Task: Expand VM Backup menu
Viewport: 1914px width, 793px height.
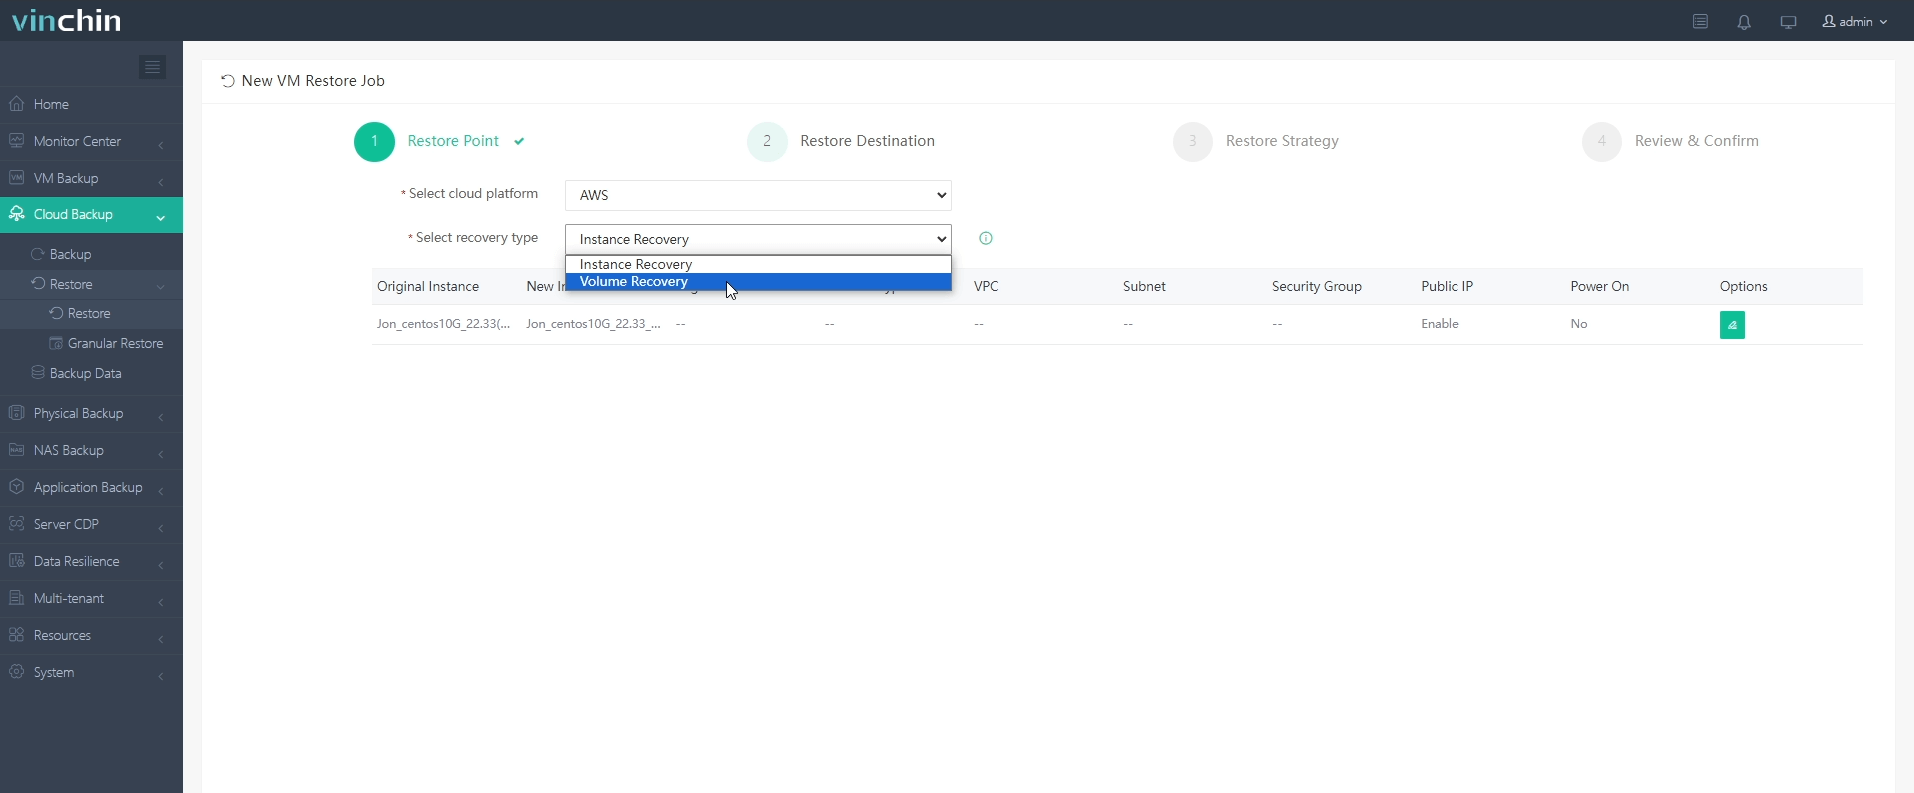Action: pos(91,178)
